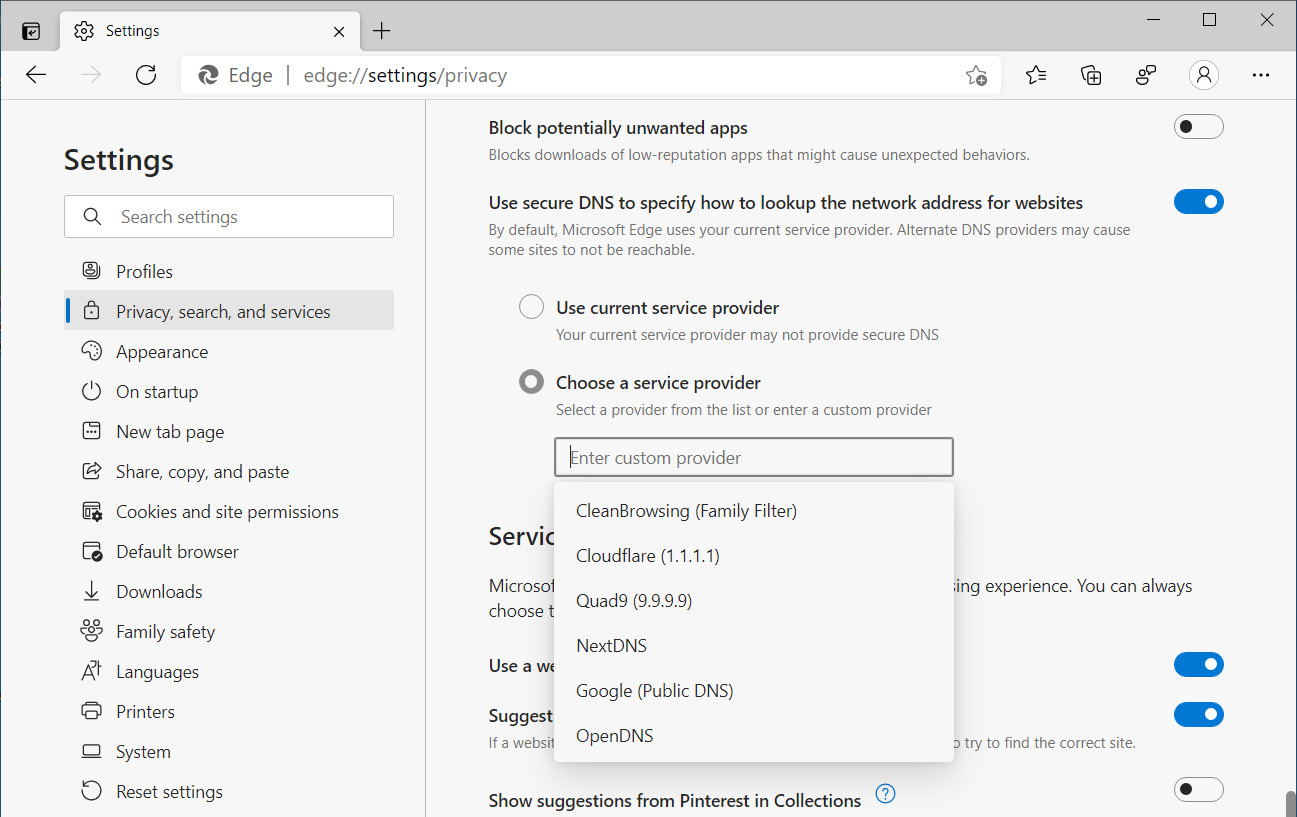Click the feedback/share people icon
The height and width of the screenshot is (817, 1297).
(x=1146, y=75)
